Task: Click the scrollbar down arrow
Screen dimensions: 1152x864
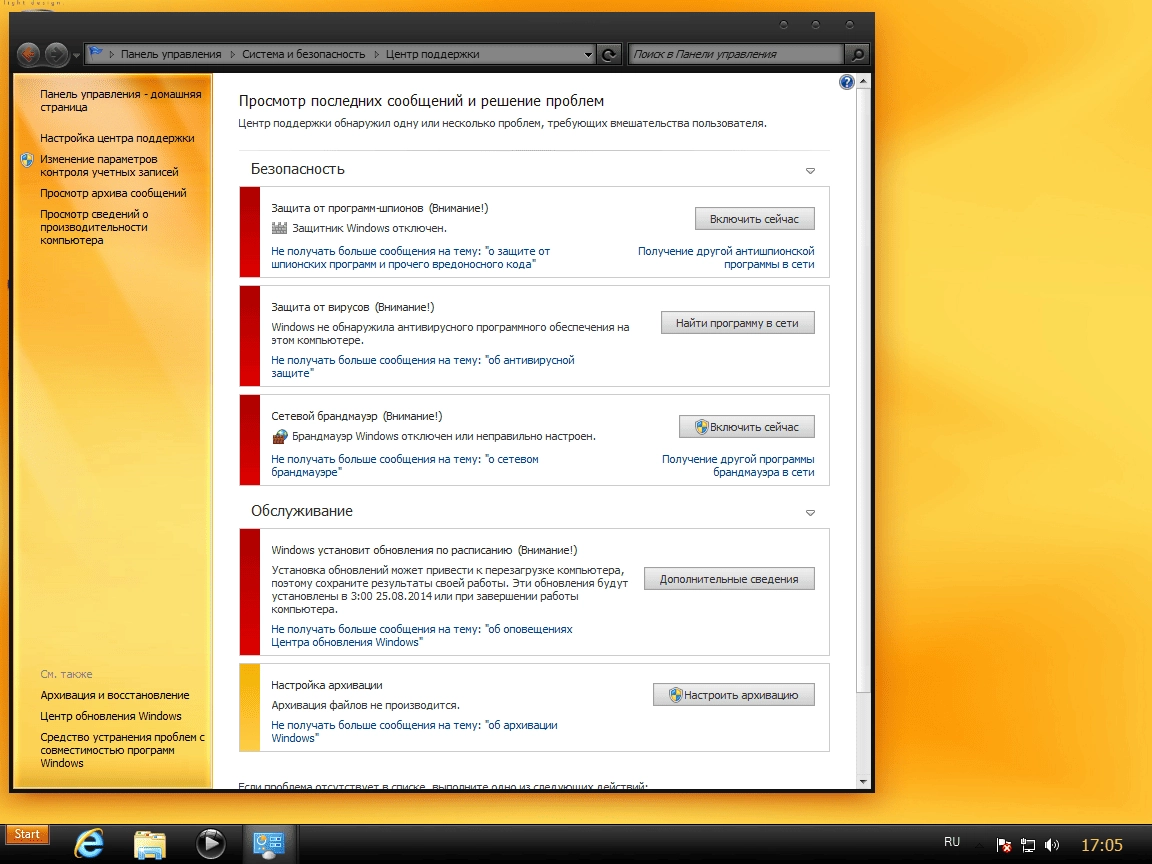Action: [x=863, y=782]
